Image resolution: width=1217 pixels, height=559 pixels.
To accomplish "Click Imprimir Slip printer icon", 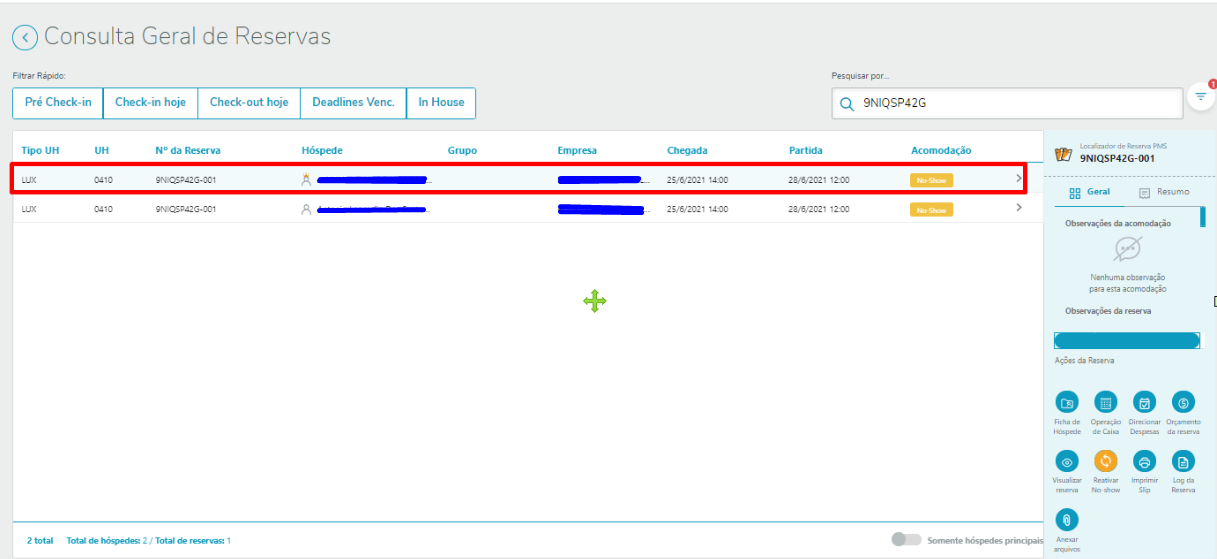I will click(x=1145, y=461).
